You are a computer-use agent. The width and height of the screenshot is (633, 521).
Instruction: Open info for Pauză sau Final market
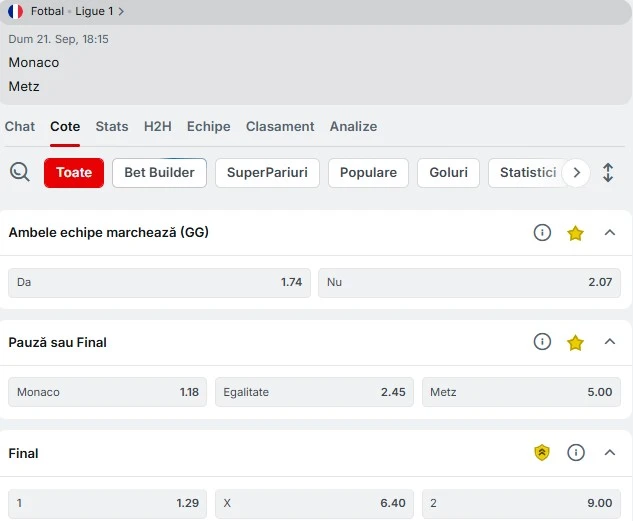tap(542, 342)
